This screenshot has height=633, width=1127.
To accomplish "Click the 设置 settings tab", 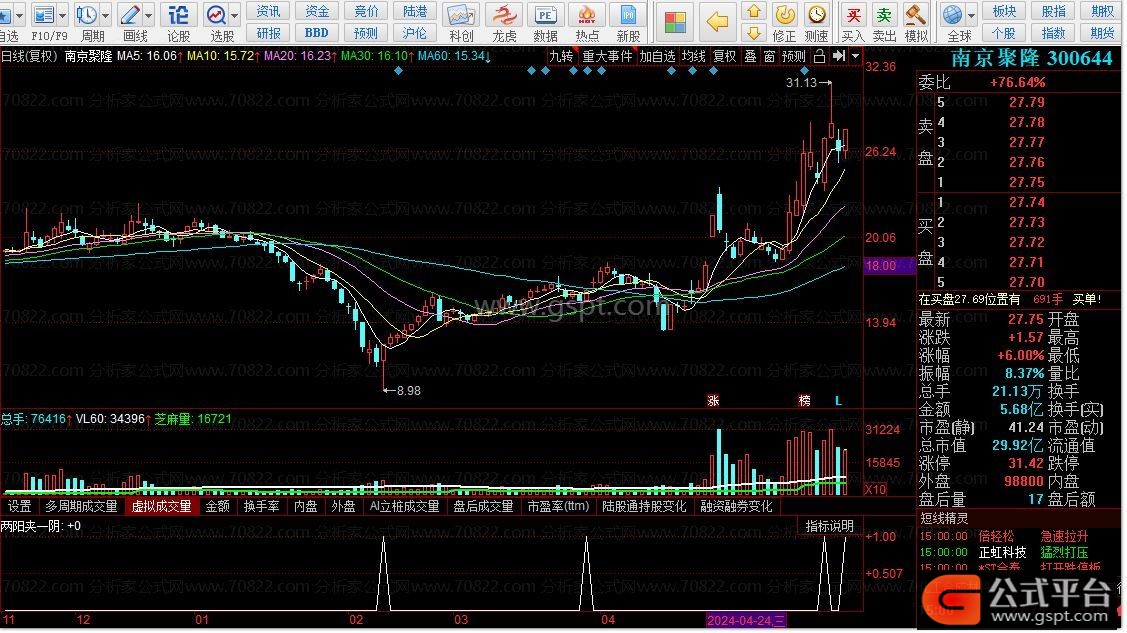I will point(19,507).
